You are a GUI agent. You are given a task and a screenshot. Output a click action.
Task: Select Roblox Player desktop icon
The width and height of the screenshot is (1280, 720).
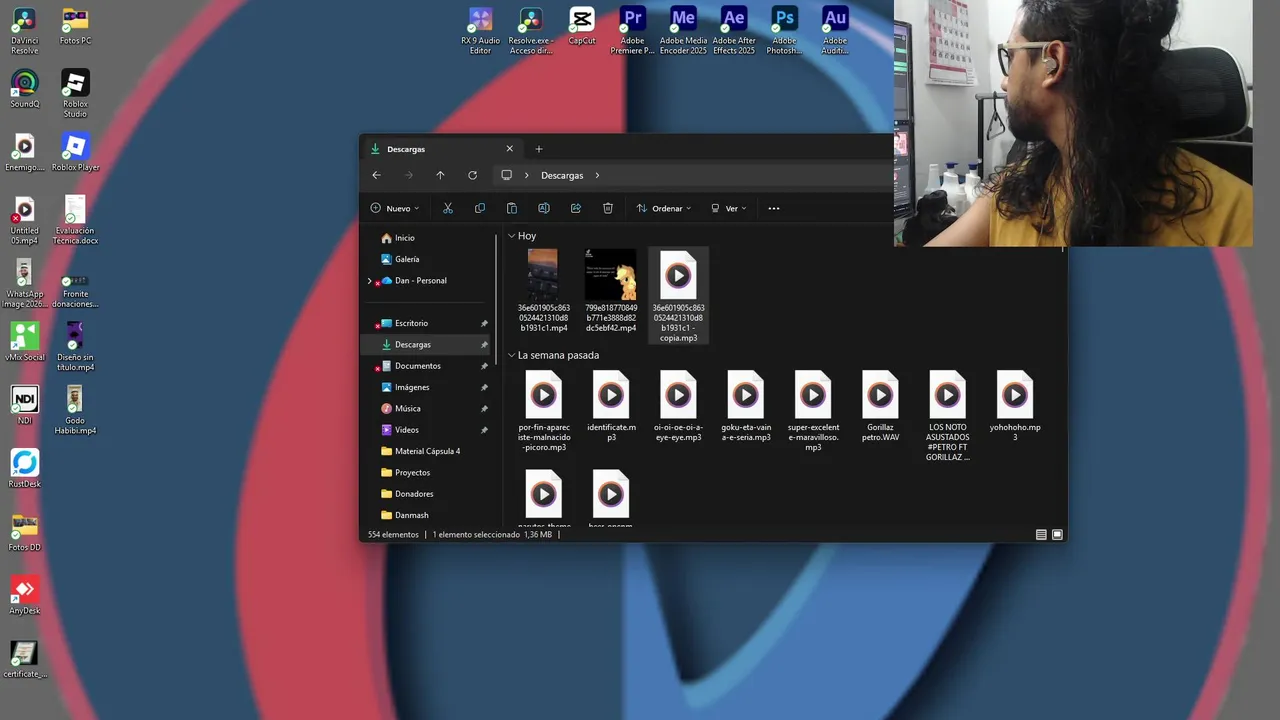click(75, 152)
